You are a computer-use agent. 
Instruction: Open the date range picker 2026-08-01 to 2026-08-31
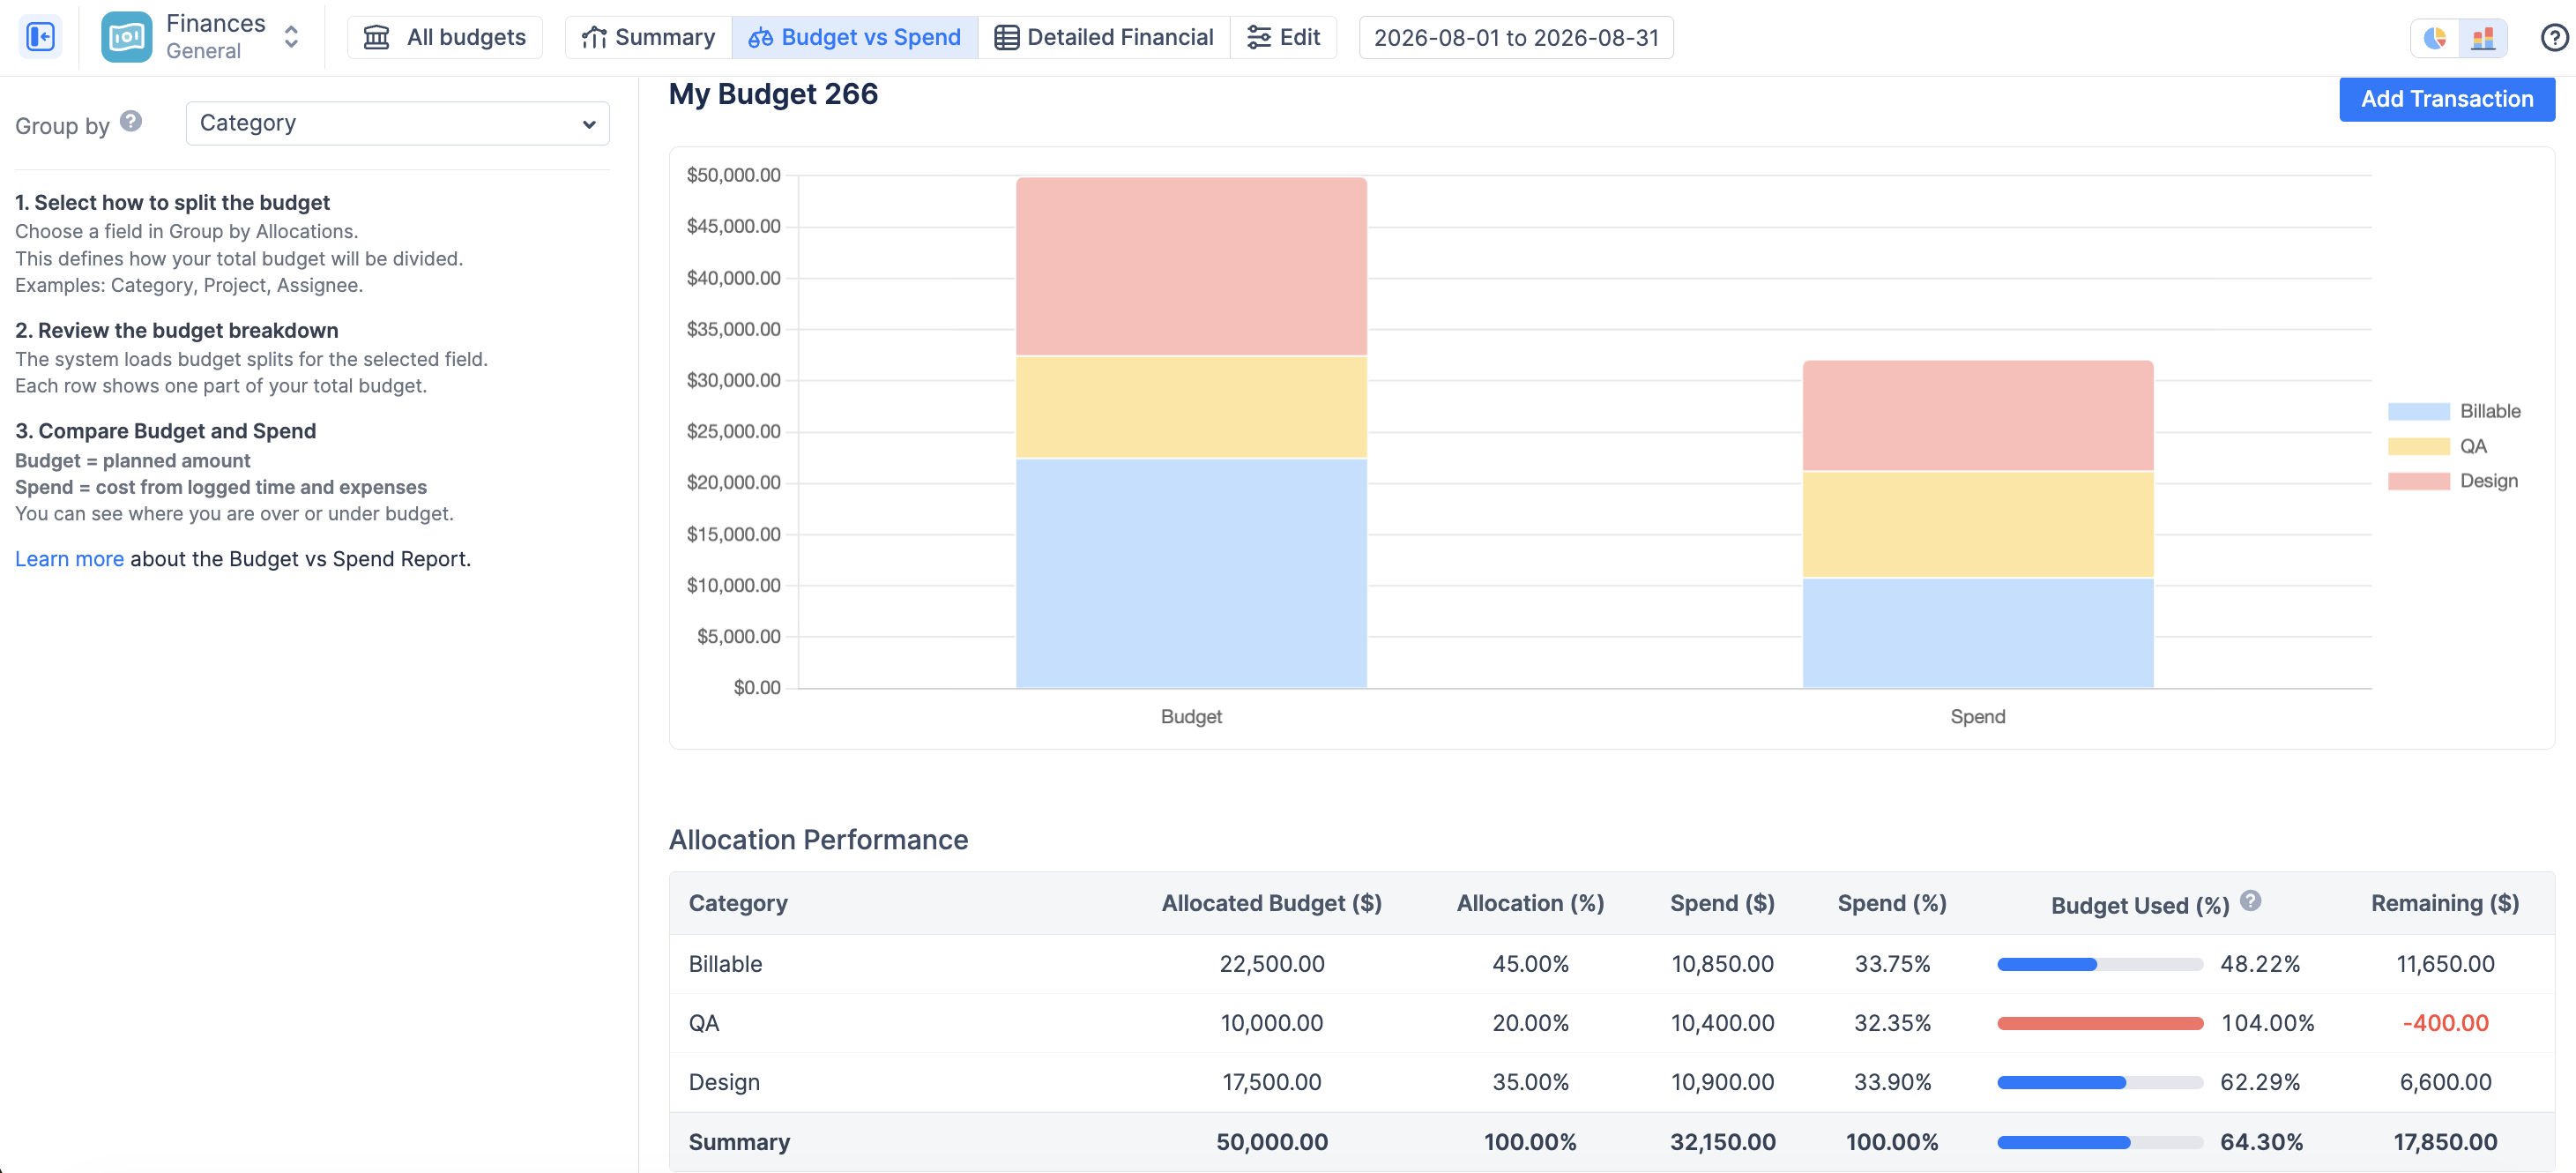tap(1516, 37)
